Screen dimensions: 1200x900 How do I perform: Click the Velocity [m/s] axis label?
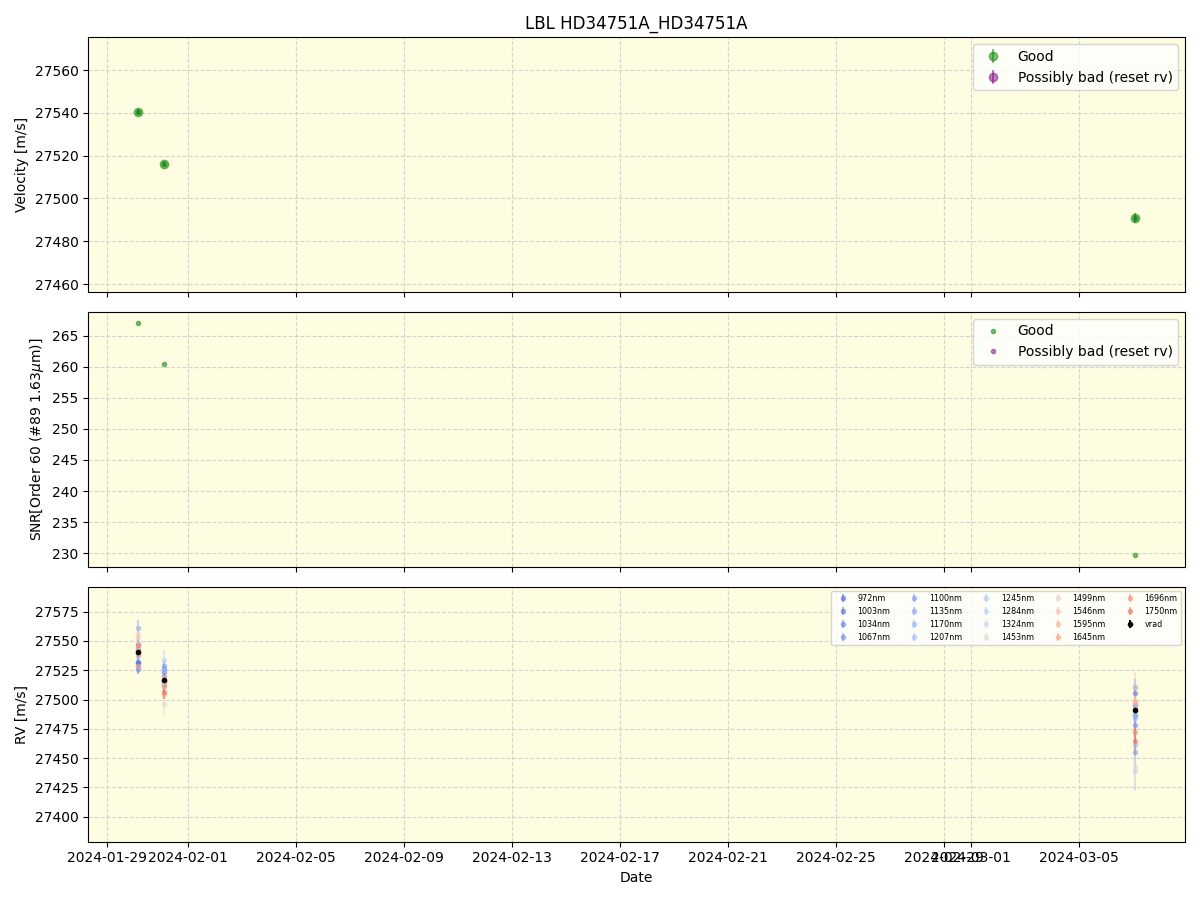point(21,165)
